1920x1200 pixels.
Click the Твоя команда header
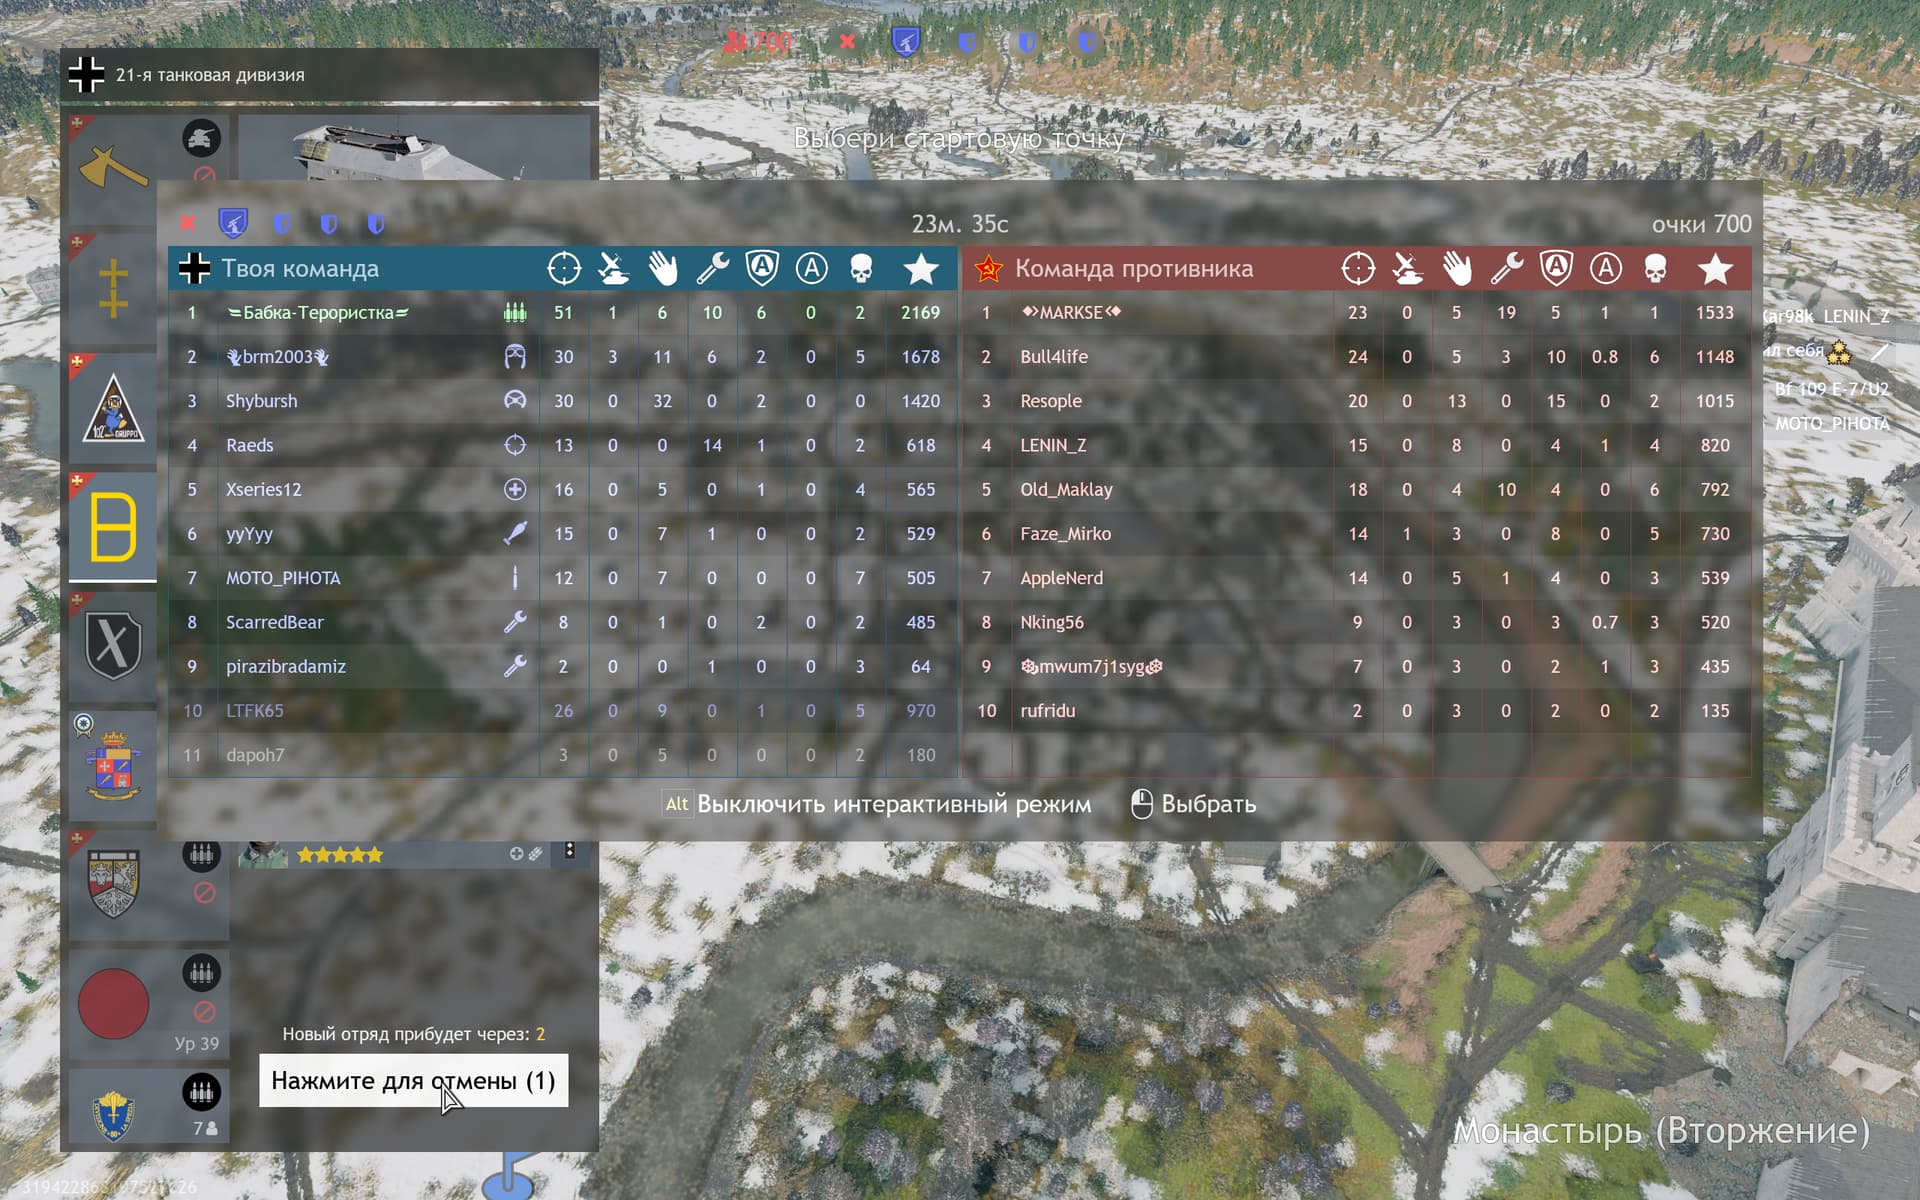click(x=300, y=268)
